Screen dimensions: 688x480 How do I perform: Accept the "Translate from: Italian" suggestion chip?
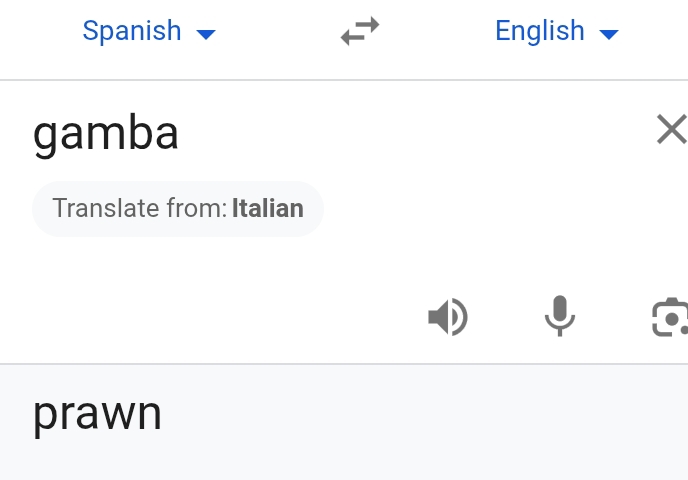[178, 208]
